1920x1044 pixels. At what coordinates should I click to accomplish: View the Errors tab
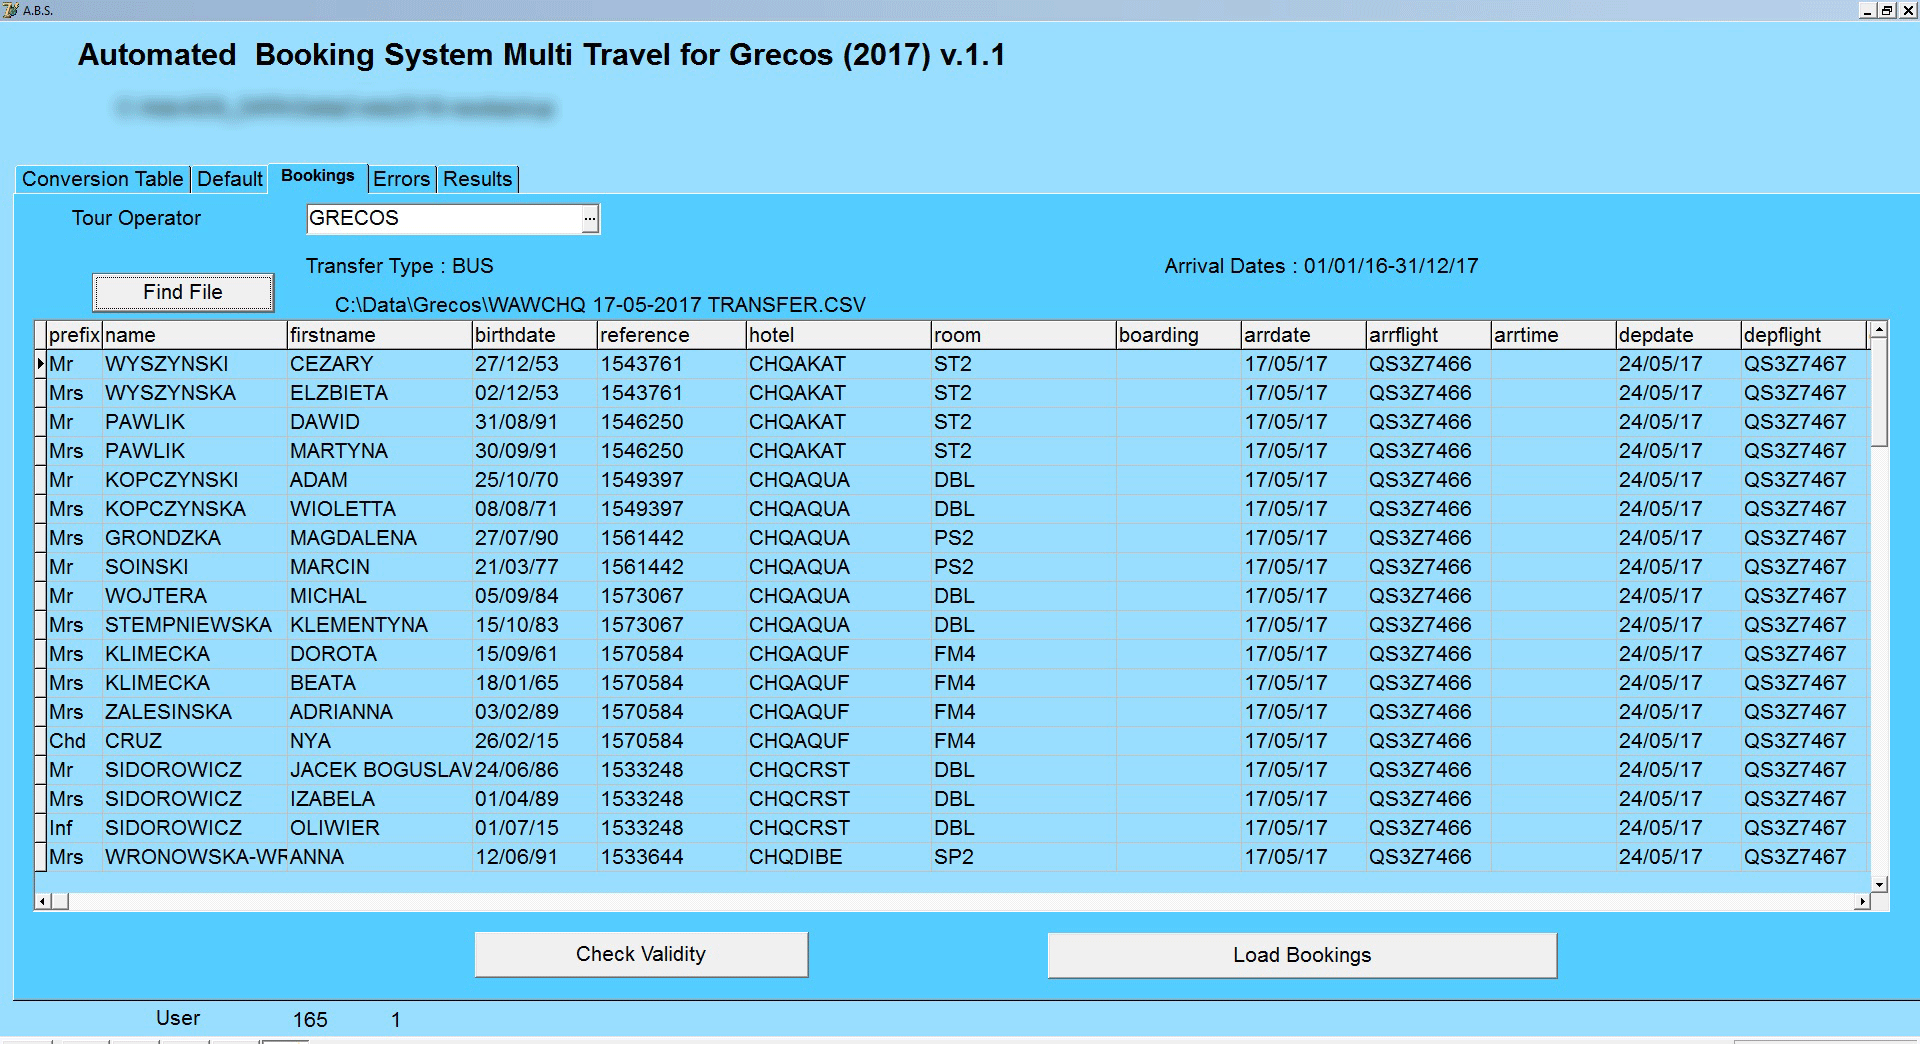401,179
